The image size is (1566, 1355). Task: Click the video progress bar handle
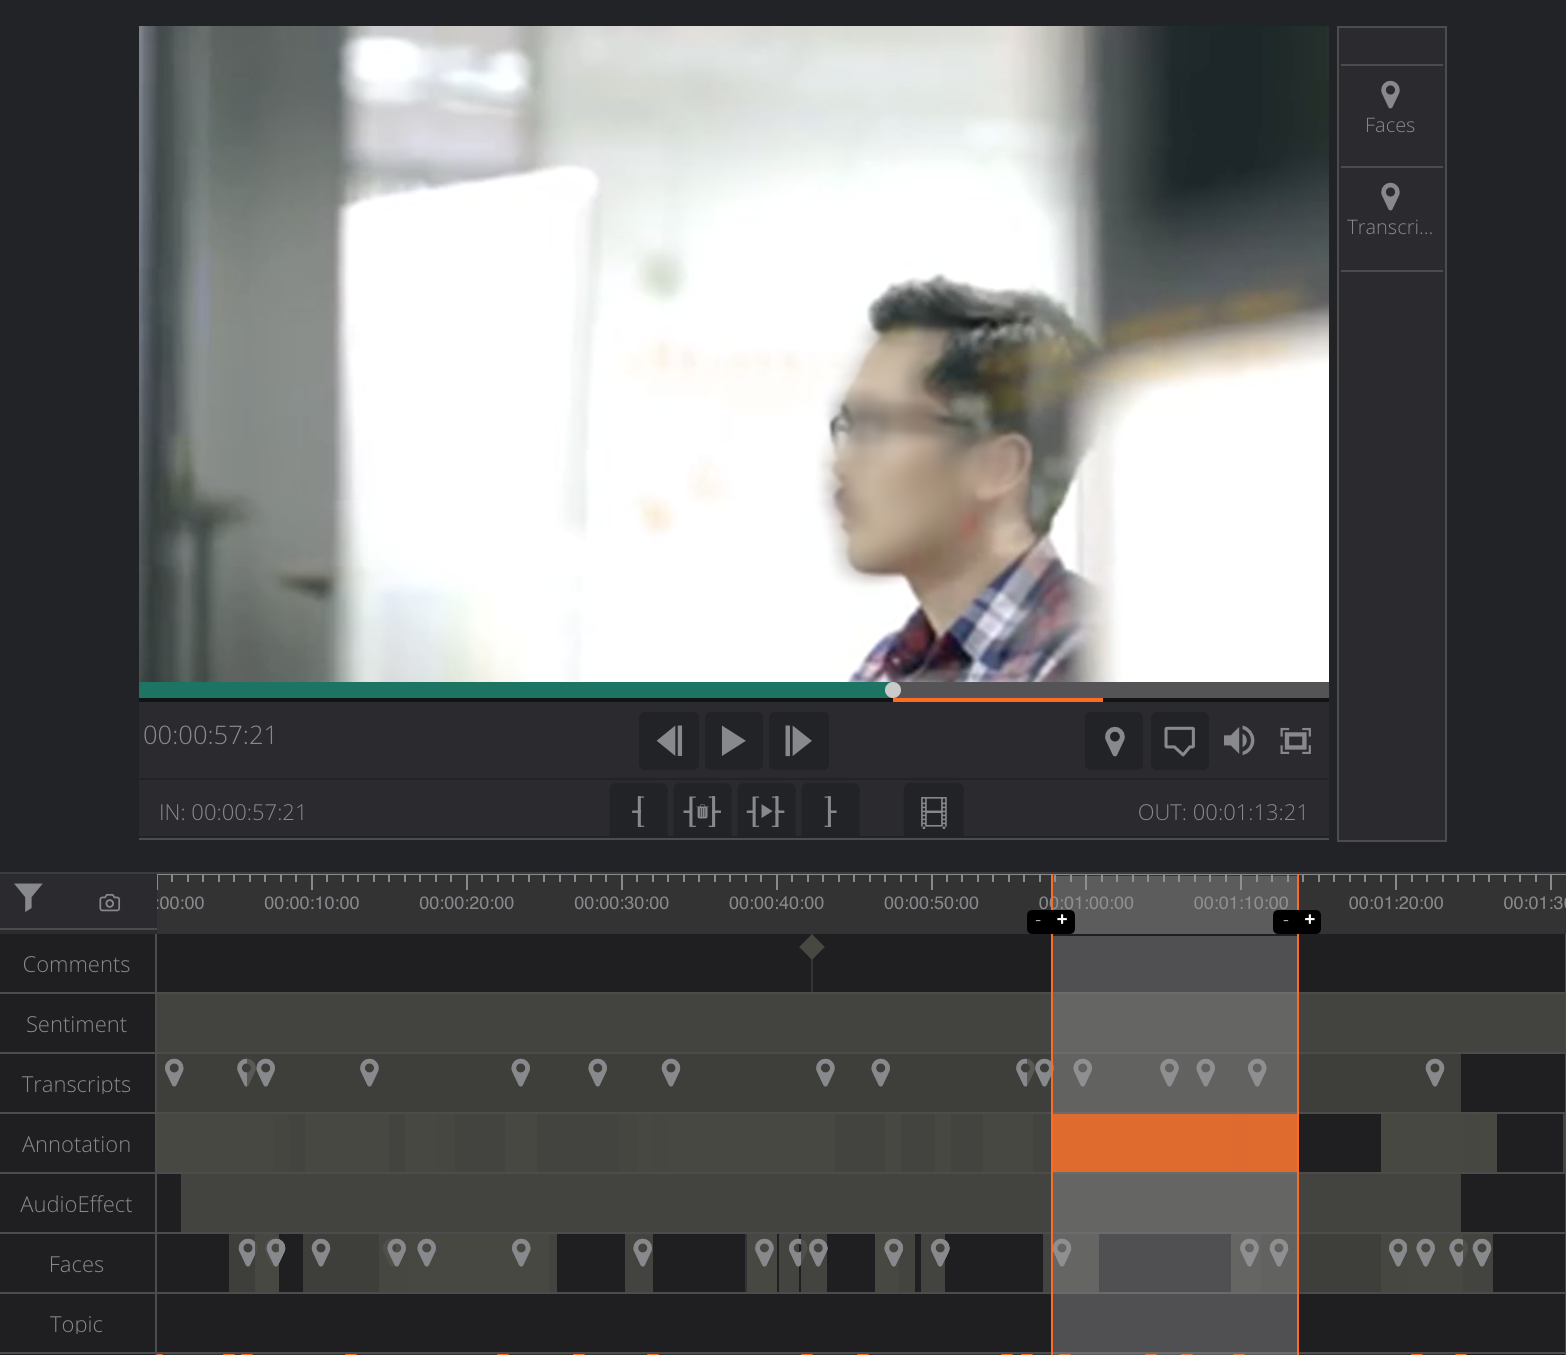pyautogui.click(x=893, y=690)
